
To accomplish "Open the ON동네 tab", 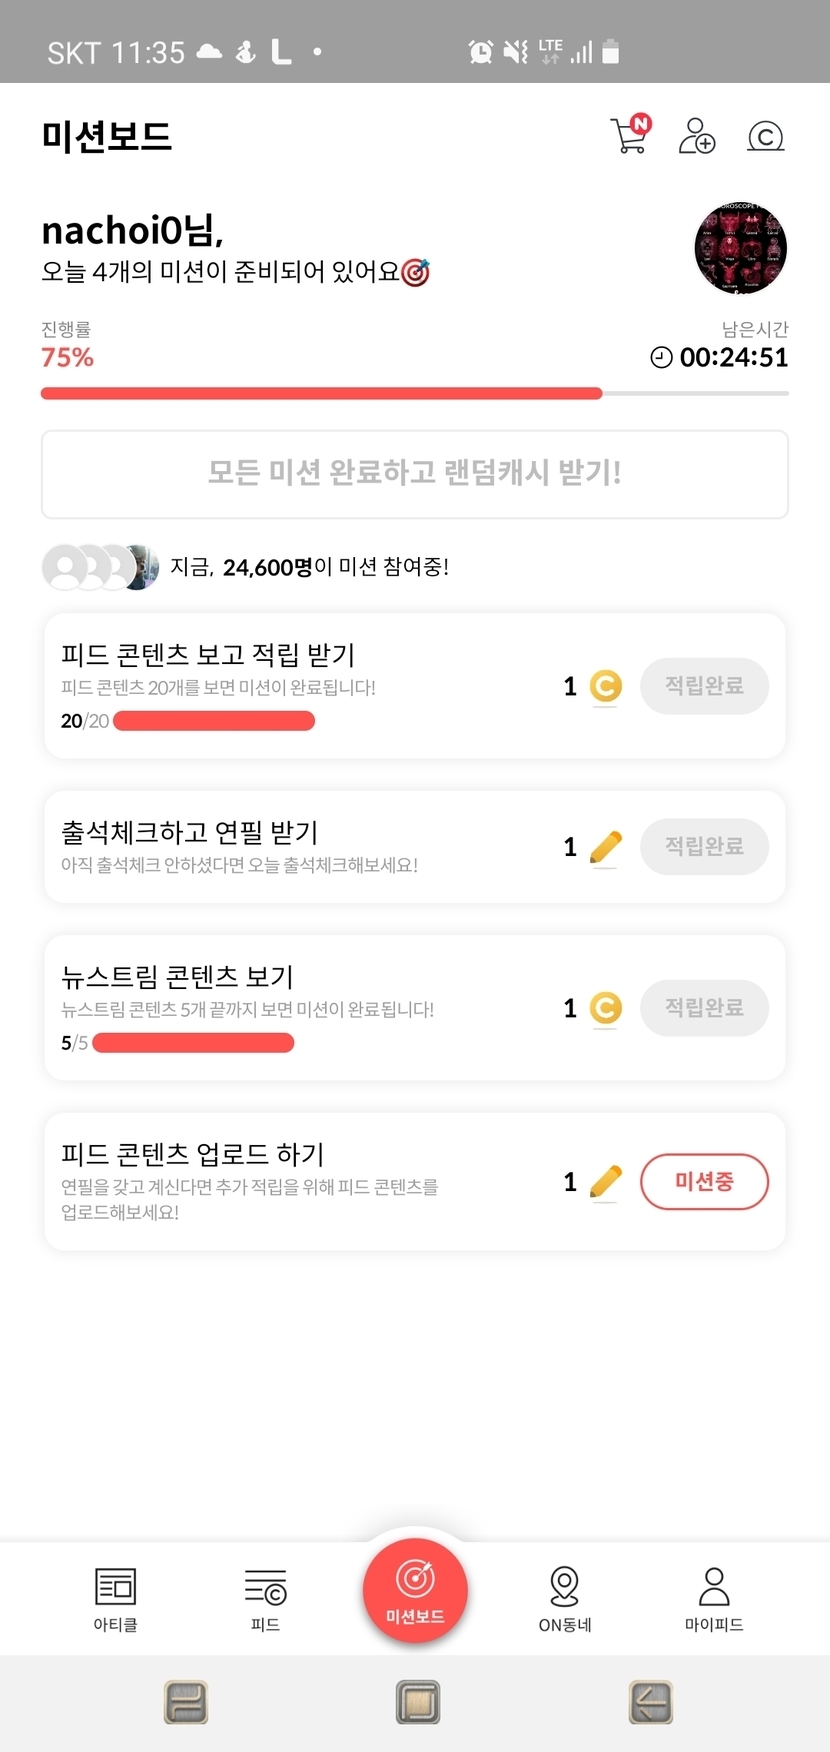I will pos(565,1598).
